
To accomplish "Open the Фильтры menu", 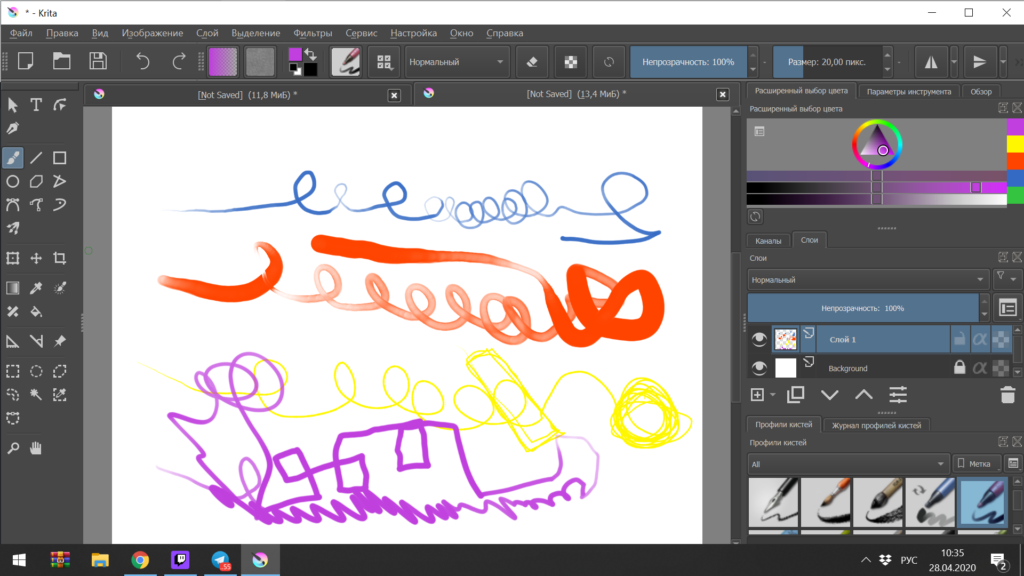I will pyautogui.click(x=313, y=33).
